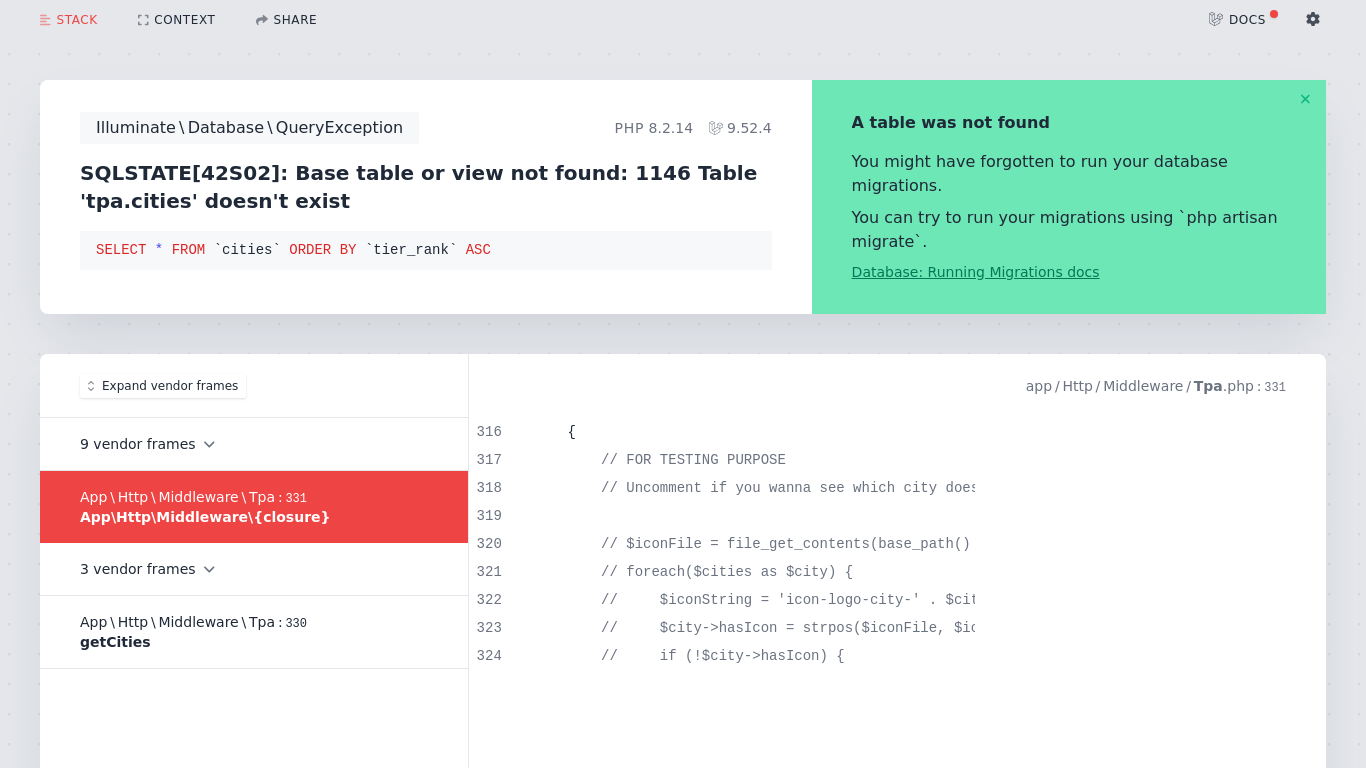This screenshot has height=768, width=1366.
Task: Click chevron beside 9 vendor frames
Action: (x=209, y=444)
